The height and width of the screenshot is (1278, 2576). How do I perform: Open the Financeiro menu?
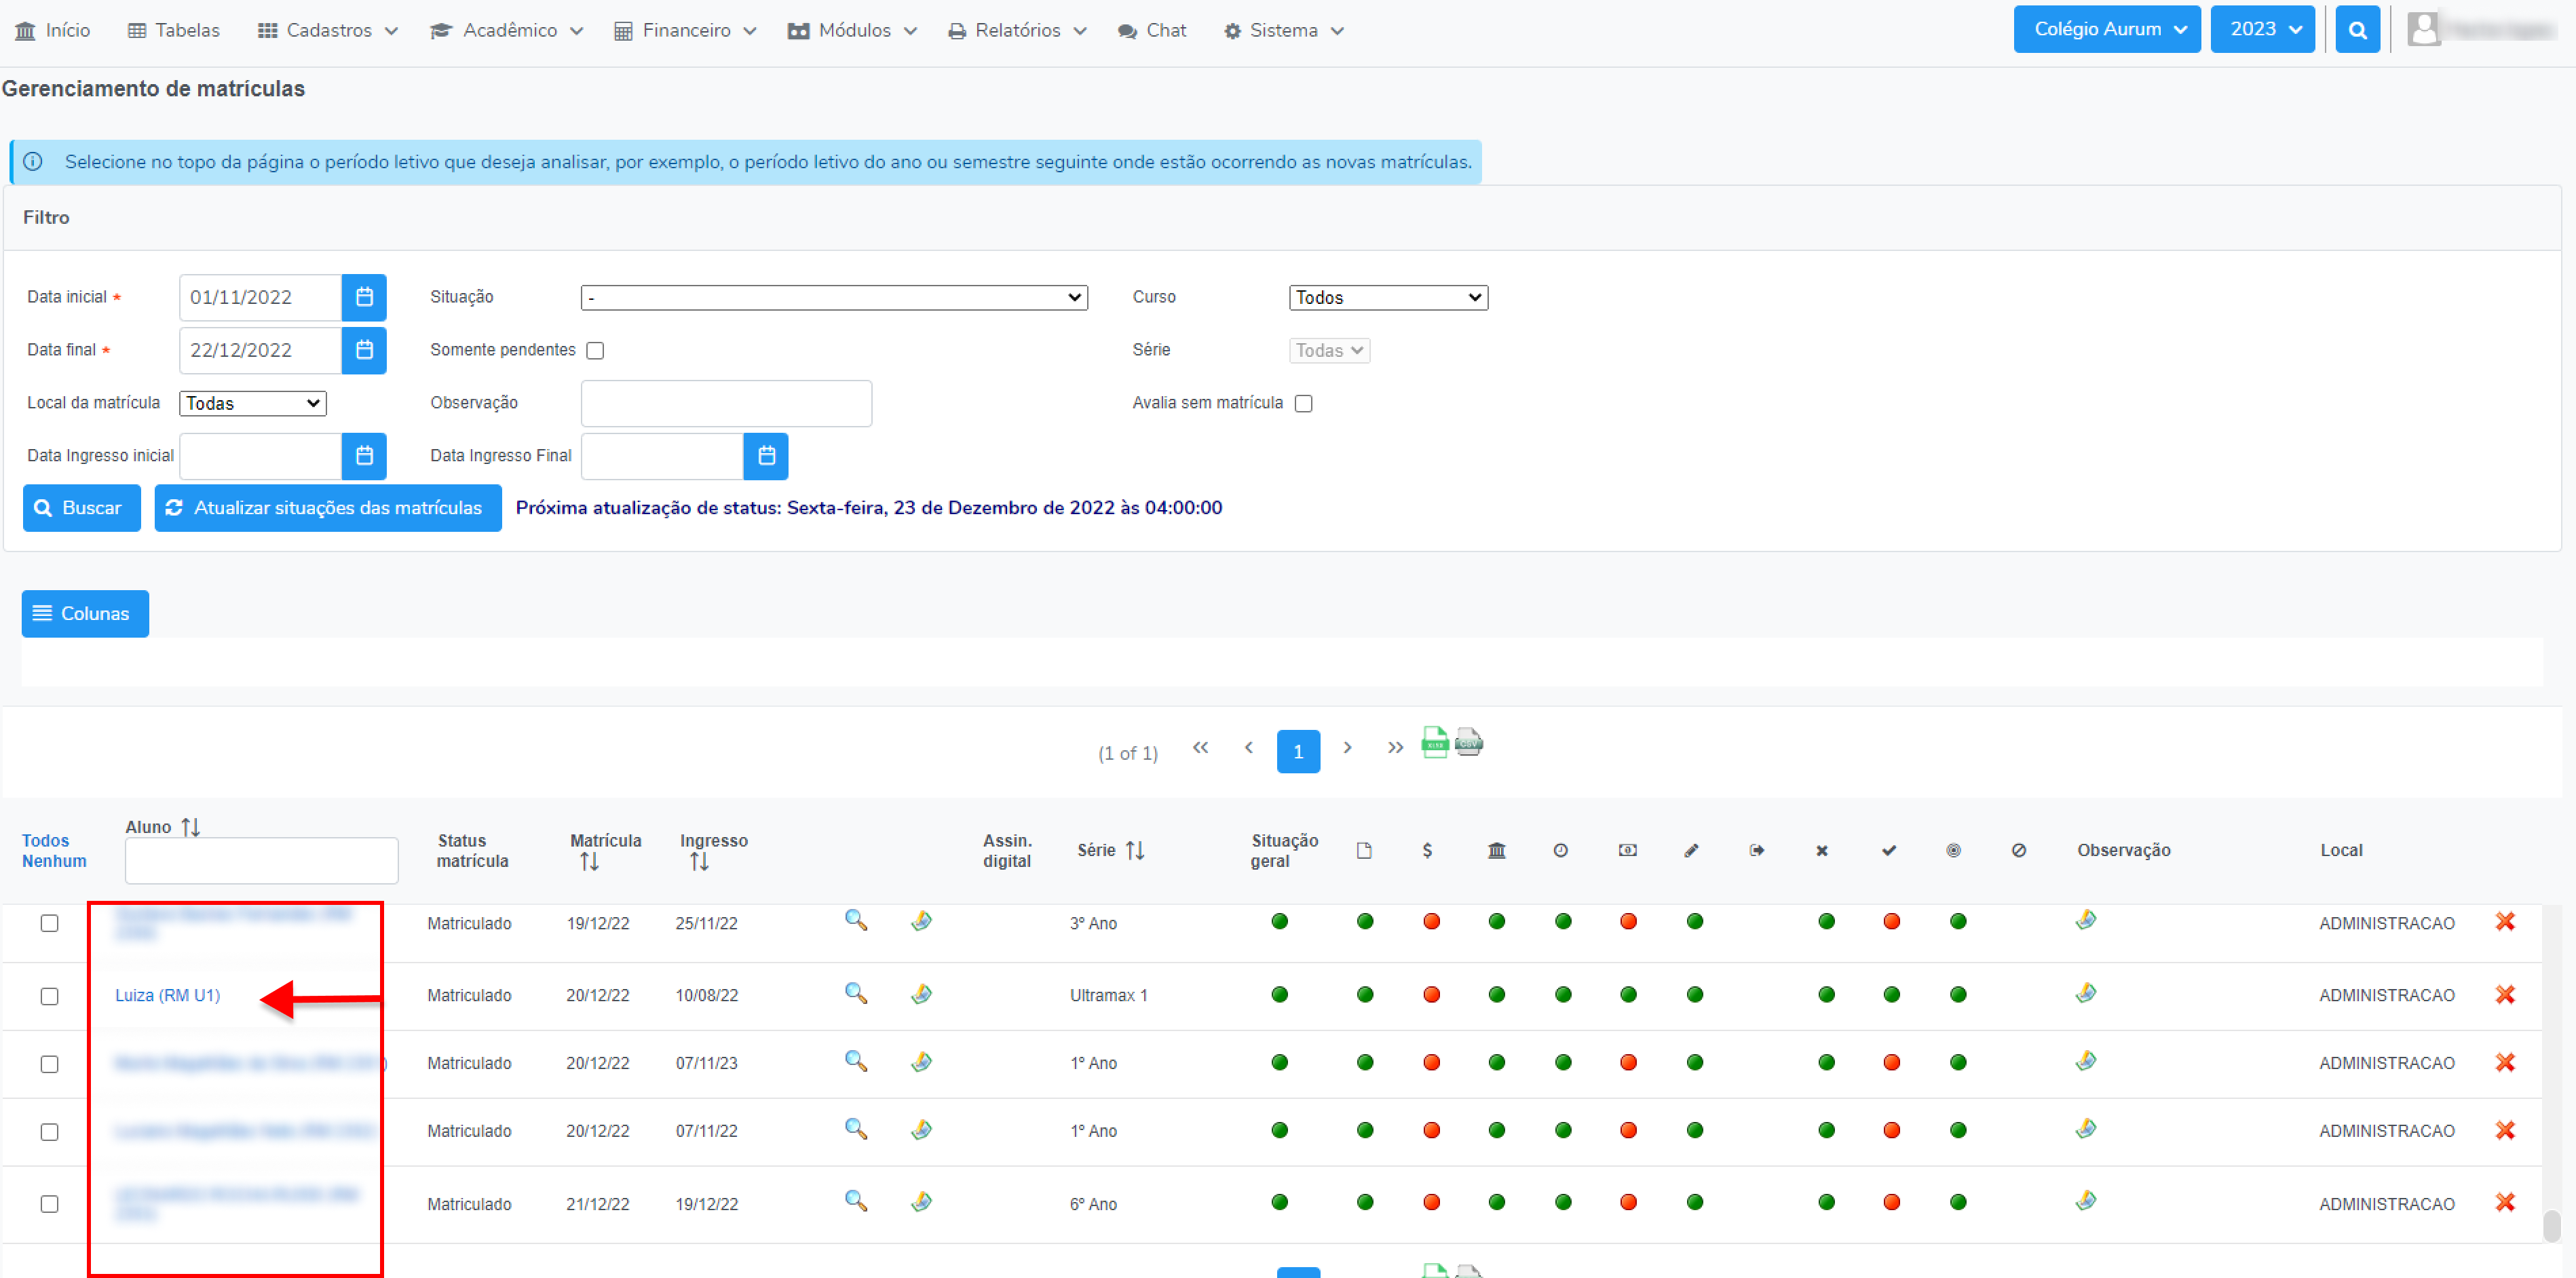pos(685,30)
